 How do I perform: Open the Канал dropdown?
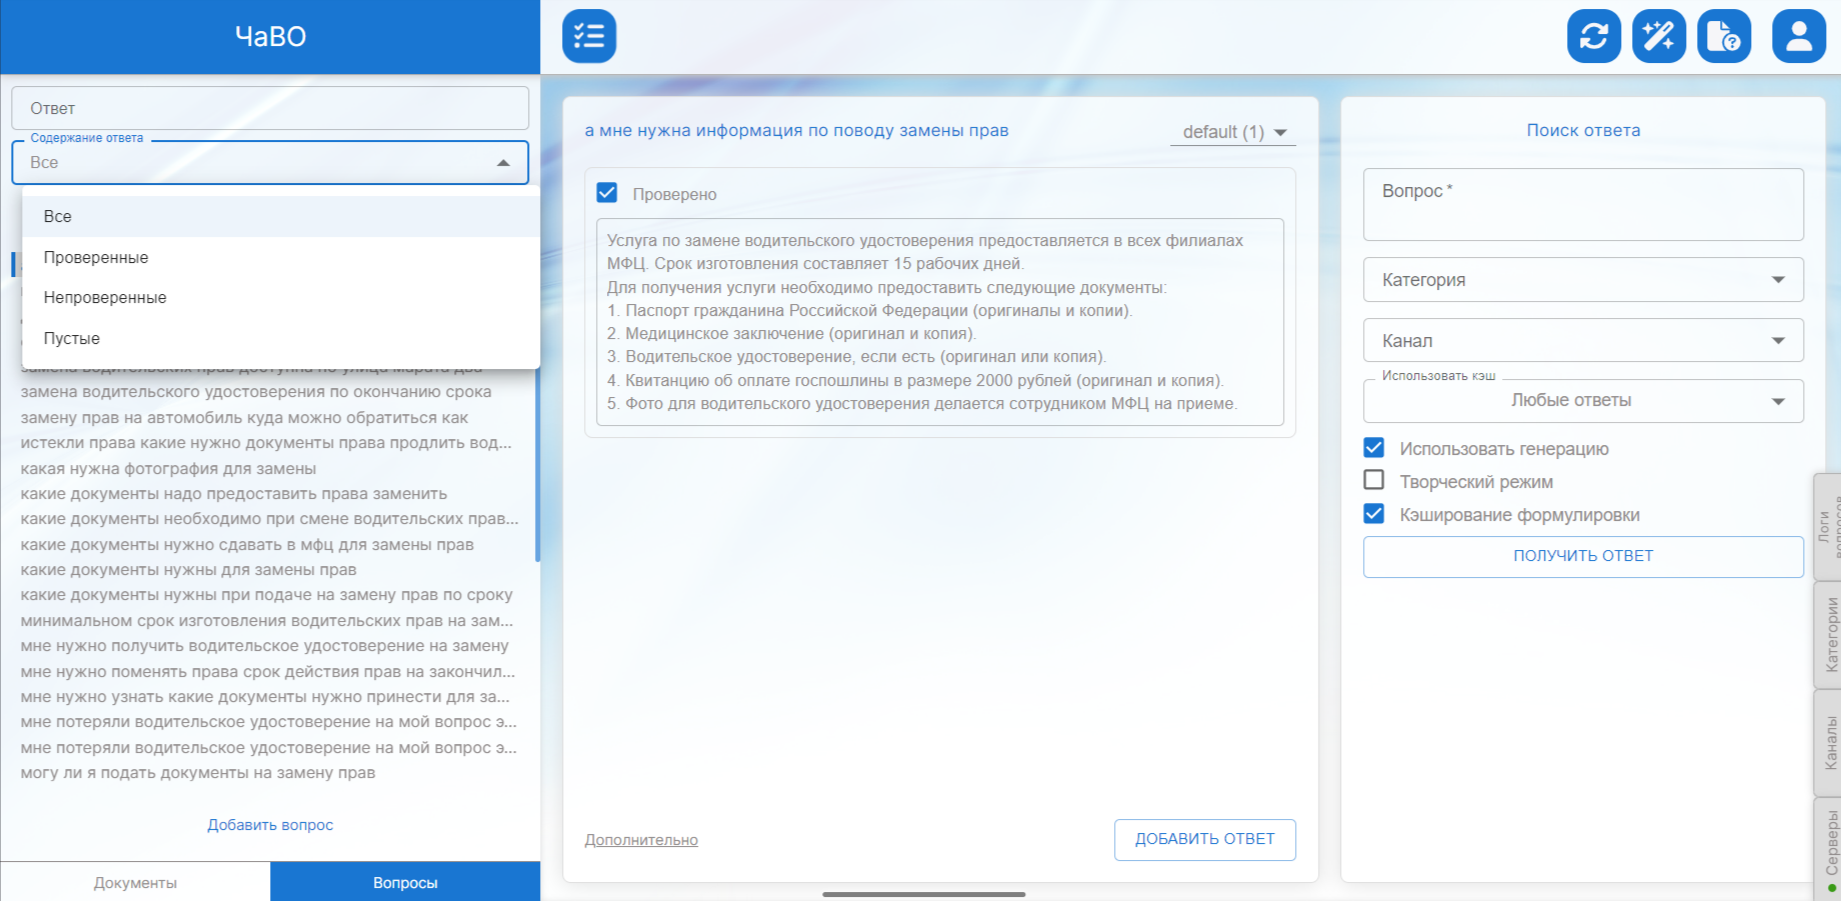[x=1582, y=341]
